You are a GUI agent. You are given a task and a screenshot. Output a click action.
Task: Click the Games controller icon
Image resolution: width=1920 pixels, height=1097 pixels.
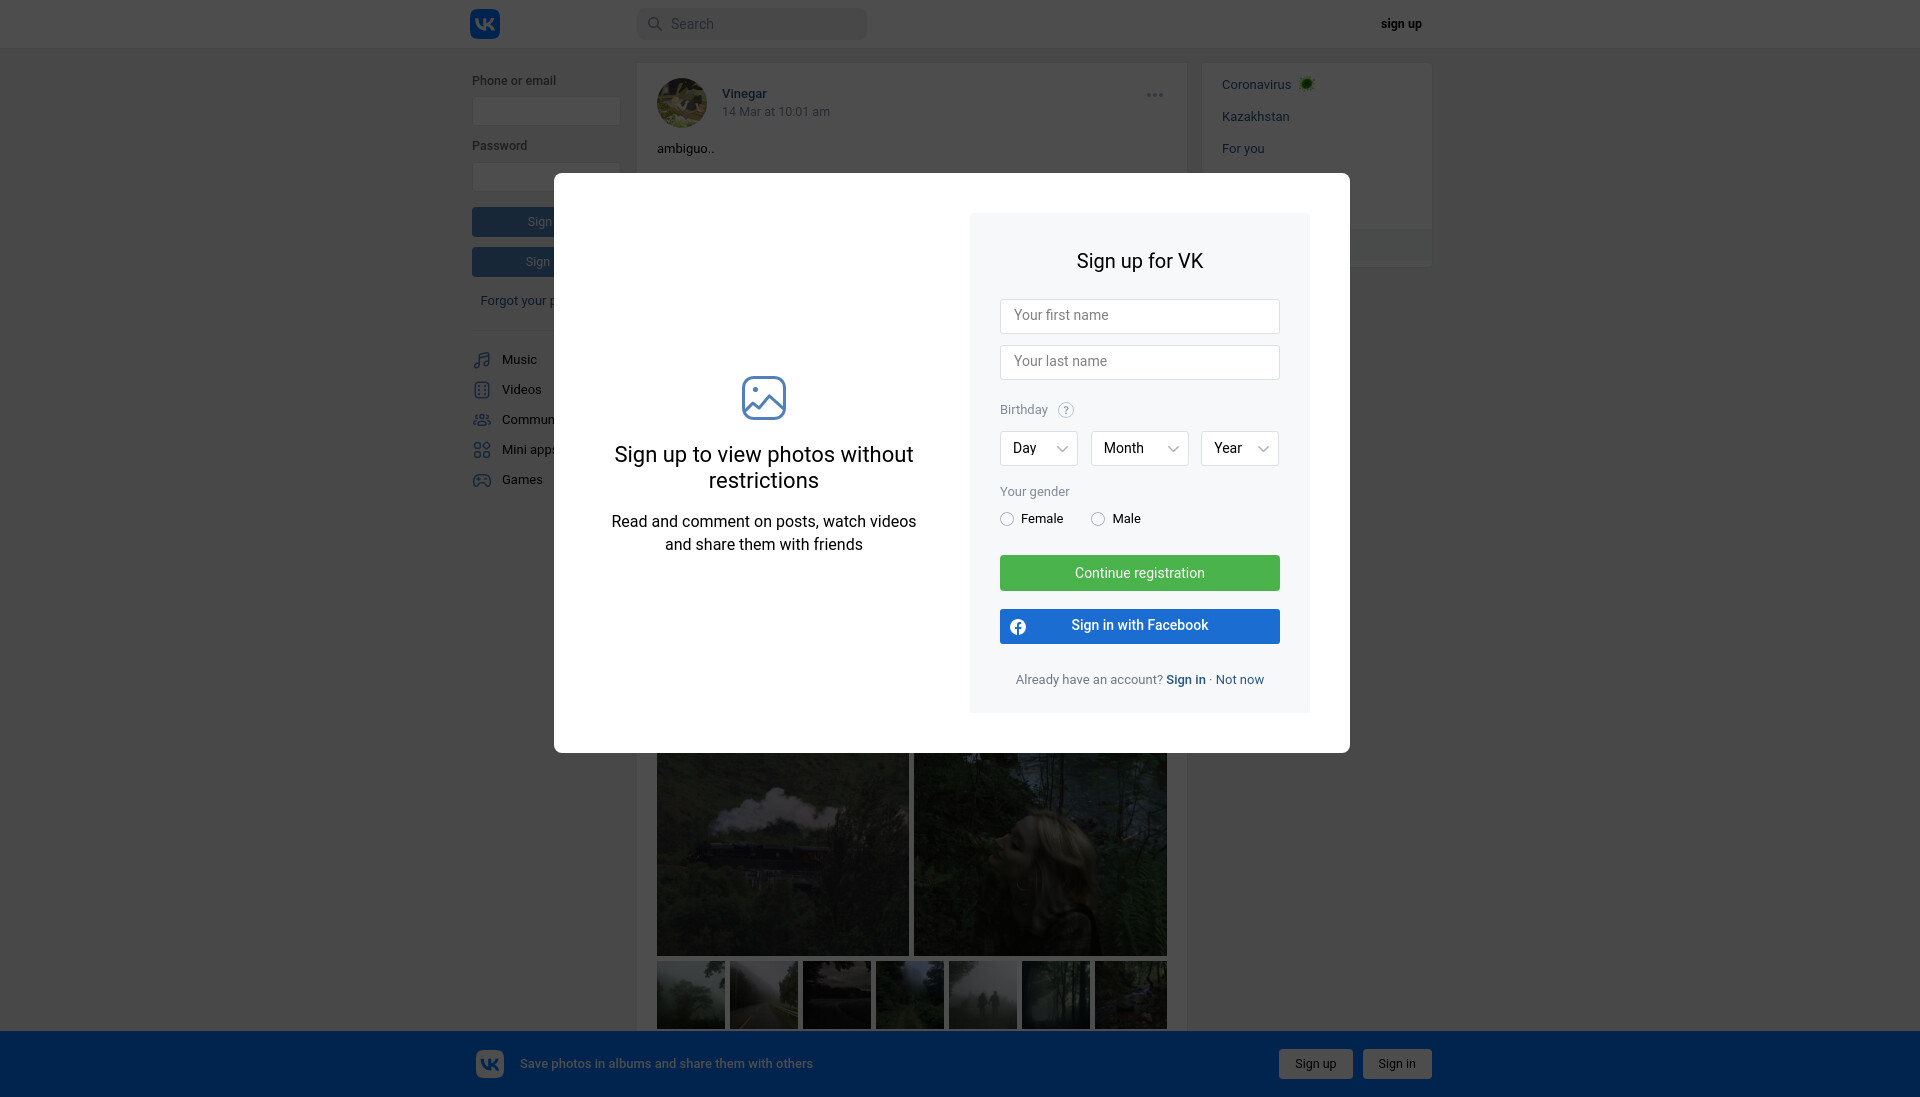[482, 480]
